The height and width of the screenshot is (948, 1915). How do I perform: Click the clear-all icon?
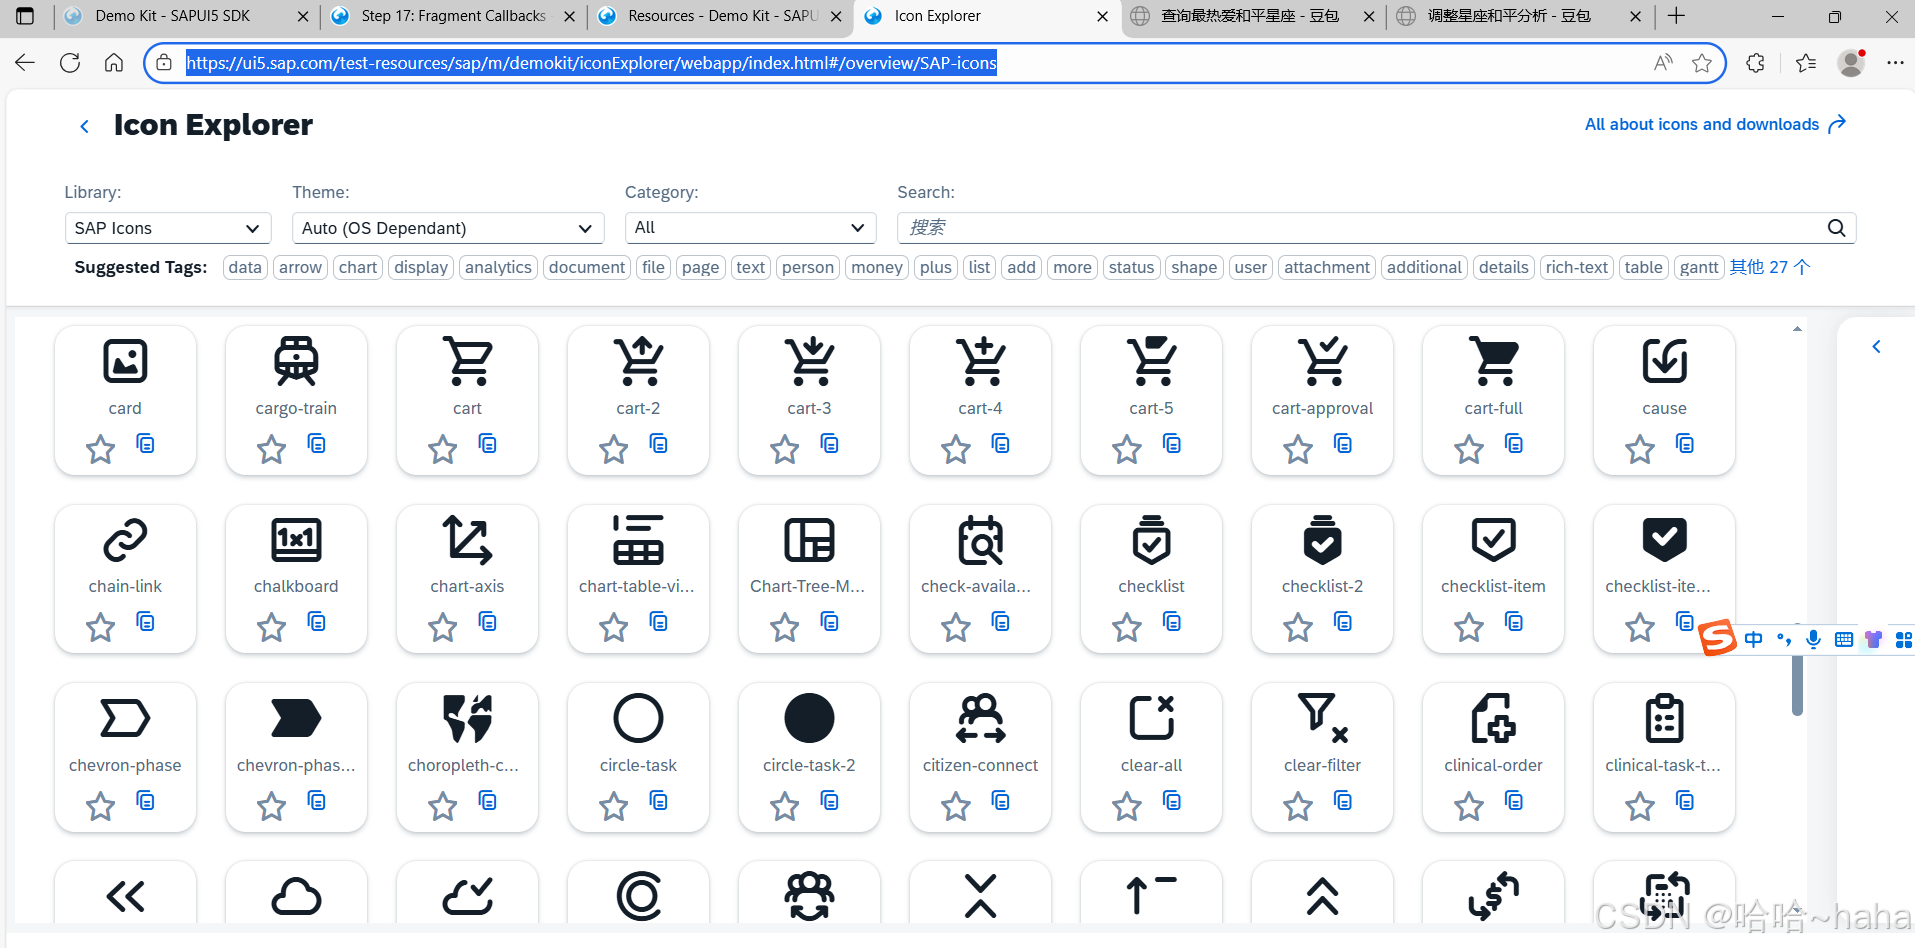[x=1152, y=718]
